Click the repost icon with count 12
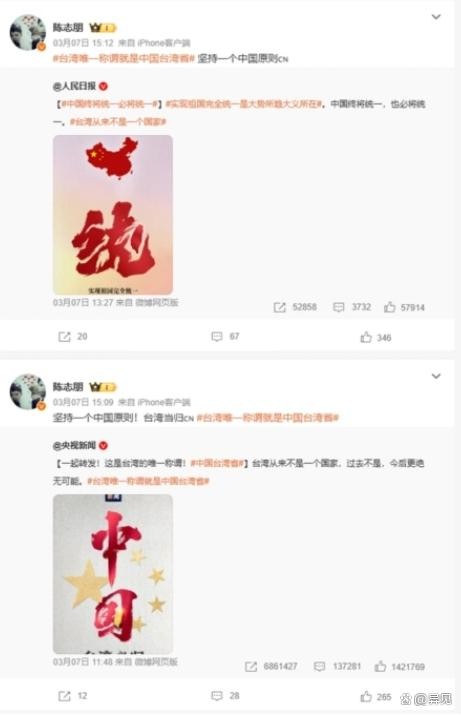This screenshot has width=461, height=715. click(64, 696)
